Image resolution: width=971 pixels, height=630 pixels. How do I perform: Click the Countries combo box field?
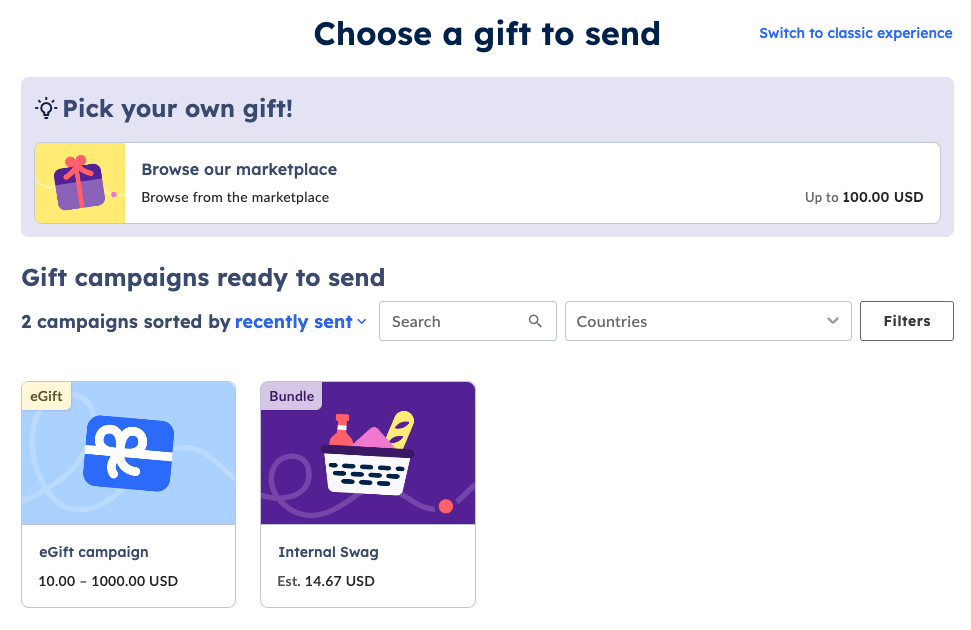pyautogui.click(x=708, y=321)
